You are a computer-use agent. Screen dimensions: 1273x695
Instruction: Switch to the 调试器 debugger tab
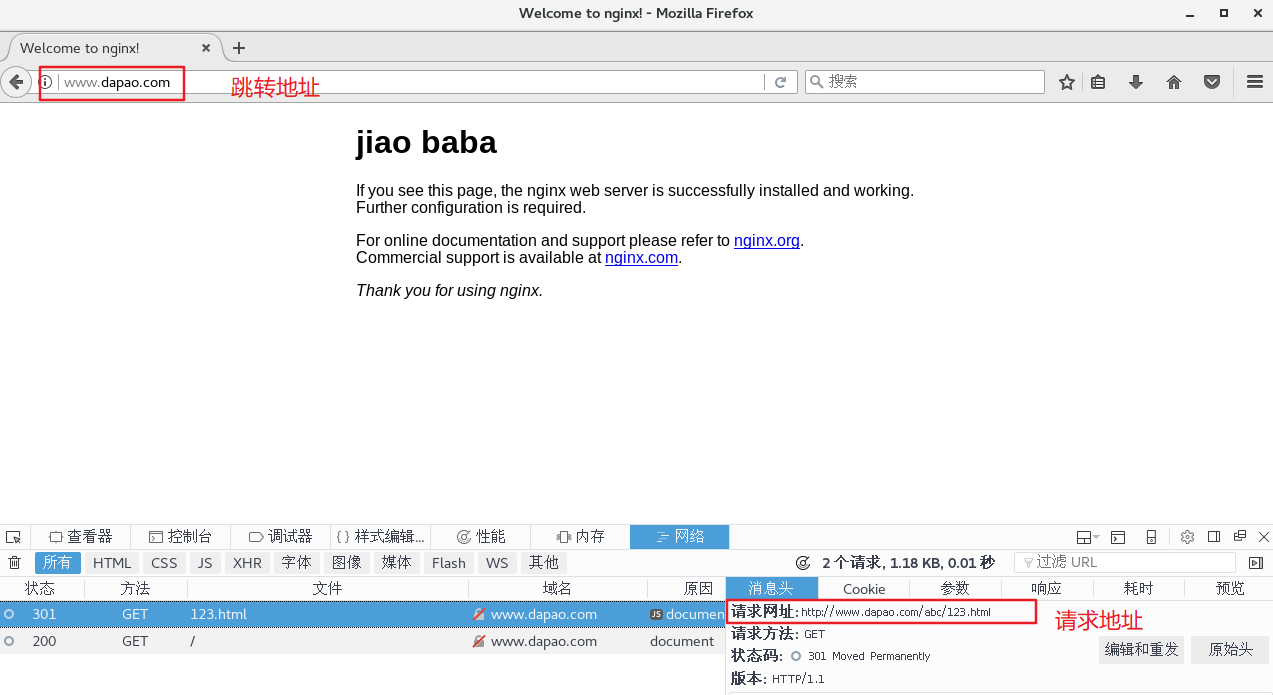click(x=280, y=537)
